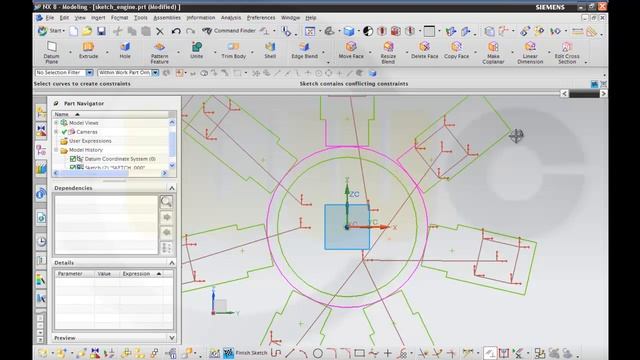Click the Redo arrow icon

tap(190, 31)
